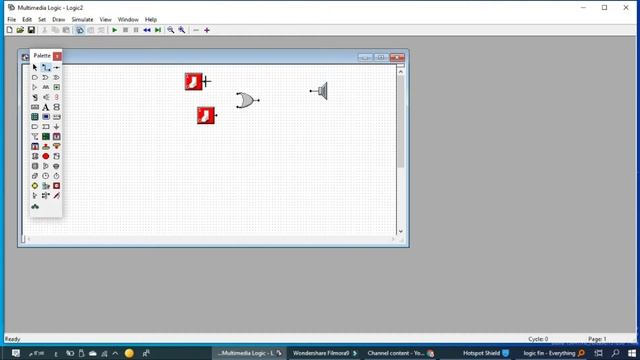Click the vertical scrollbar thumb in Logic2 window
Screen dimensions: 640x360
pos(400,122)
